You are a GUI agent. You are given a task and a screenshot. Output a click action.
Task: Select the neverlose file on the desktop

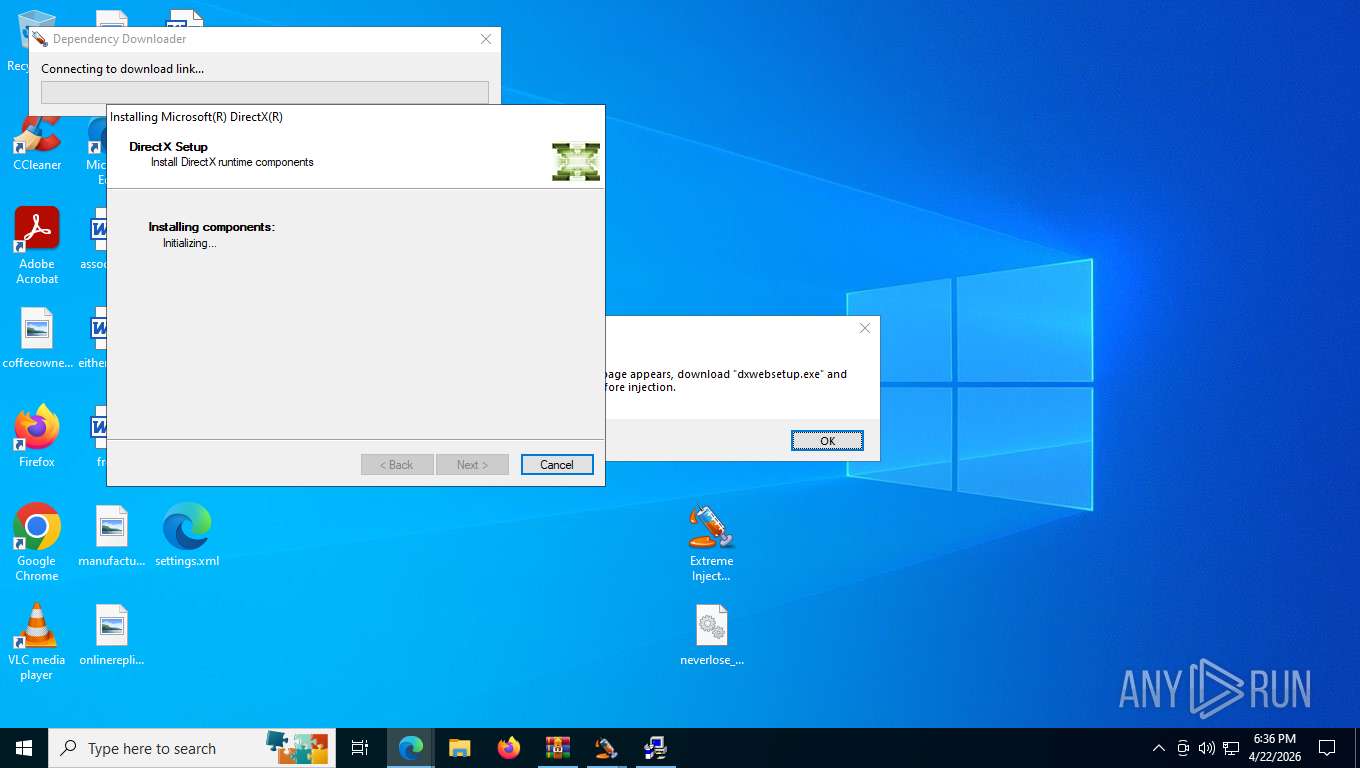click(x=711, y=635)
